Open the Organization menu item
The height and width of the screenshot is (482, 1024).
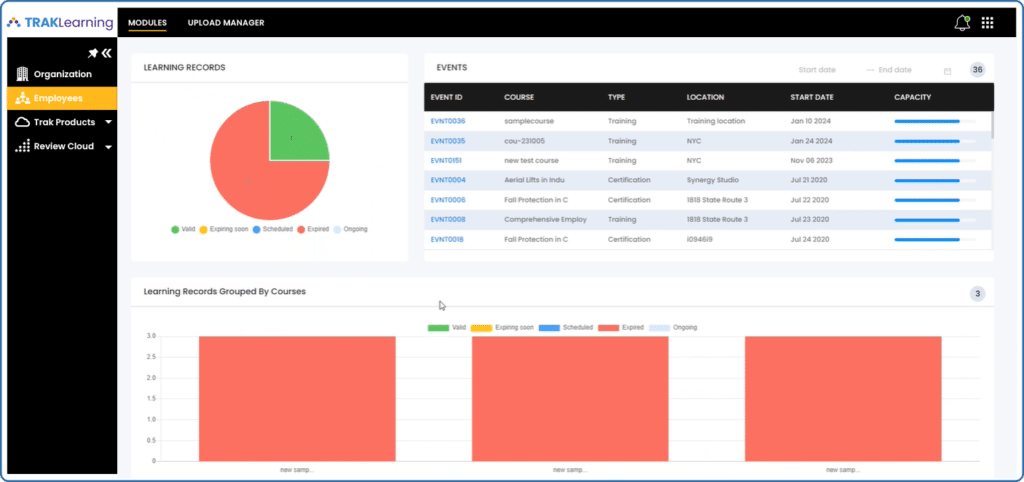62,74
